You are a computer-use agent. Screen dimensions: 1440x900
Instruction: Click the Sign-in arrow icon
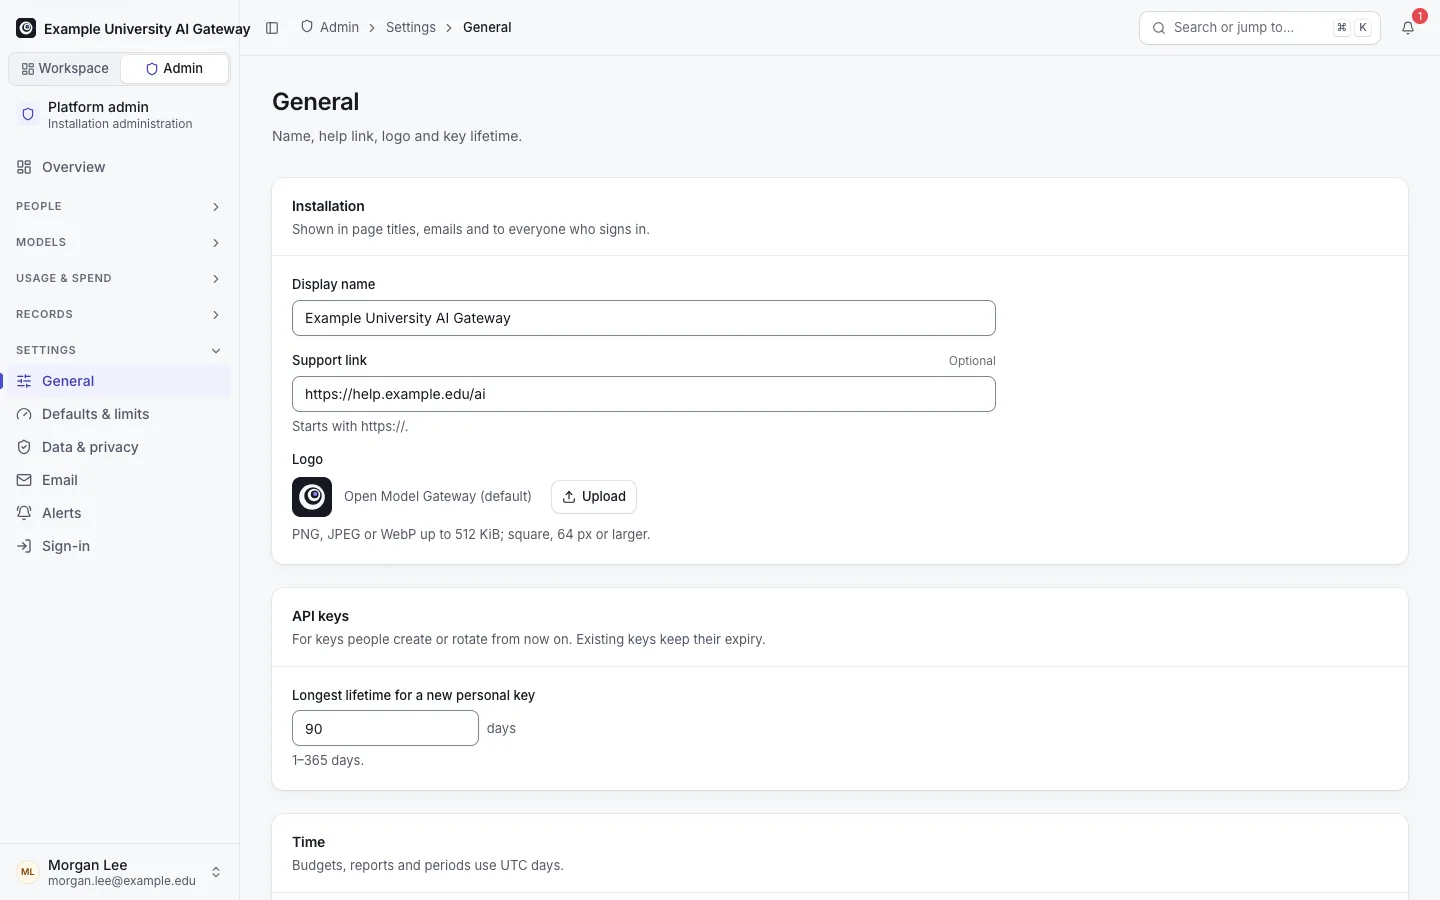click(x=24, y=546)
